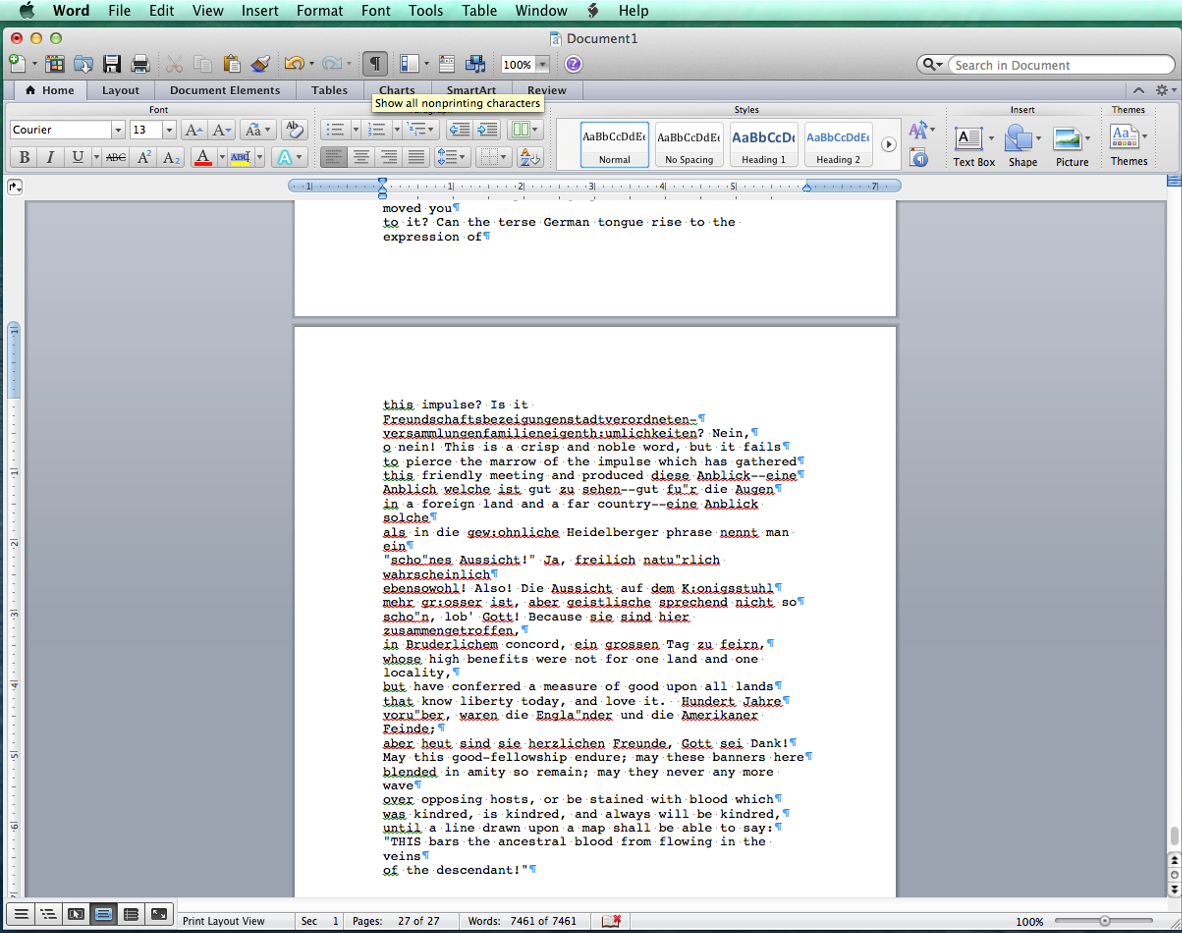The width and height of the screenshot is (1182, 933).
Task: Toggle Italic formatting
Action: pyautogui.click(x=50, y=157)
